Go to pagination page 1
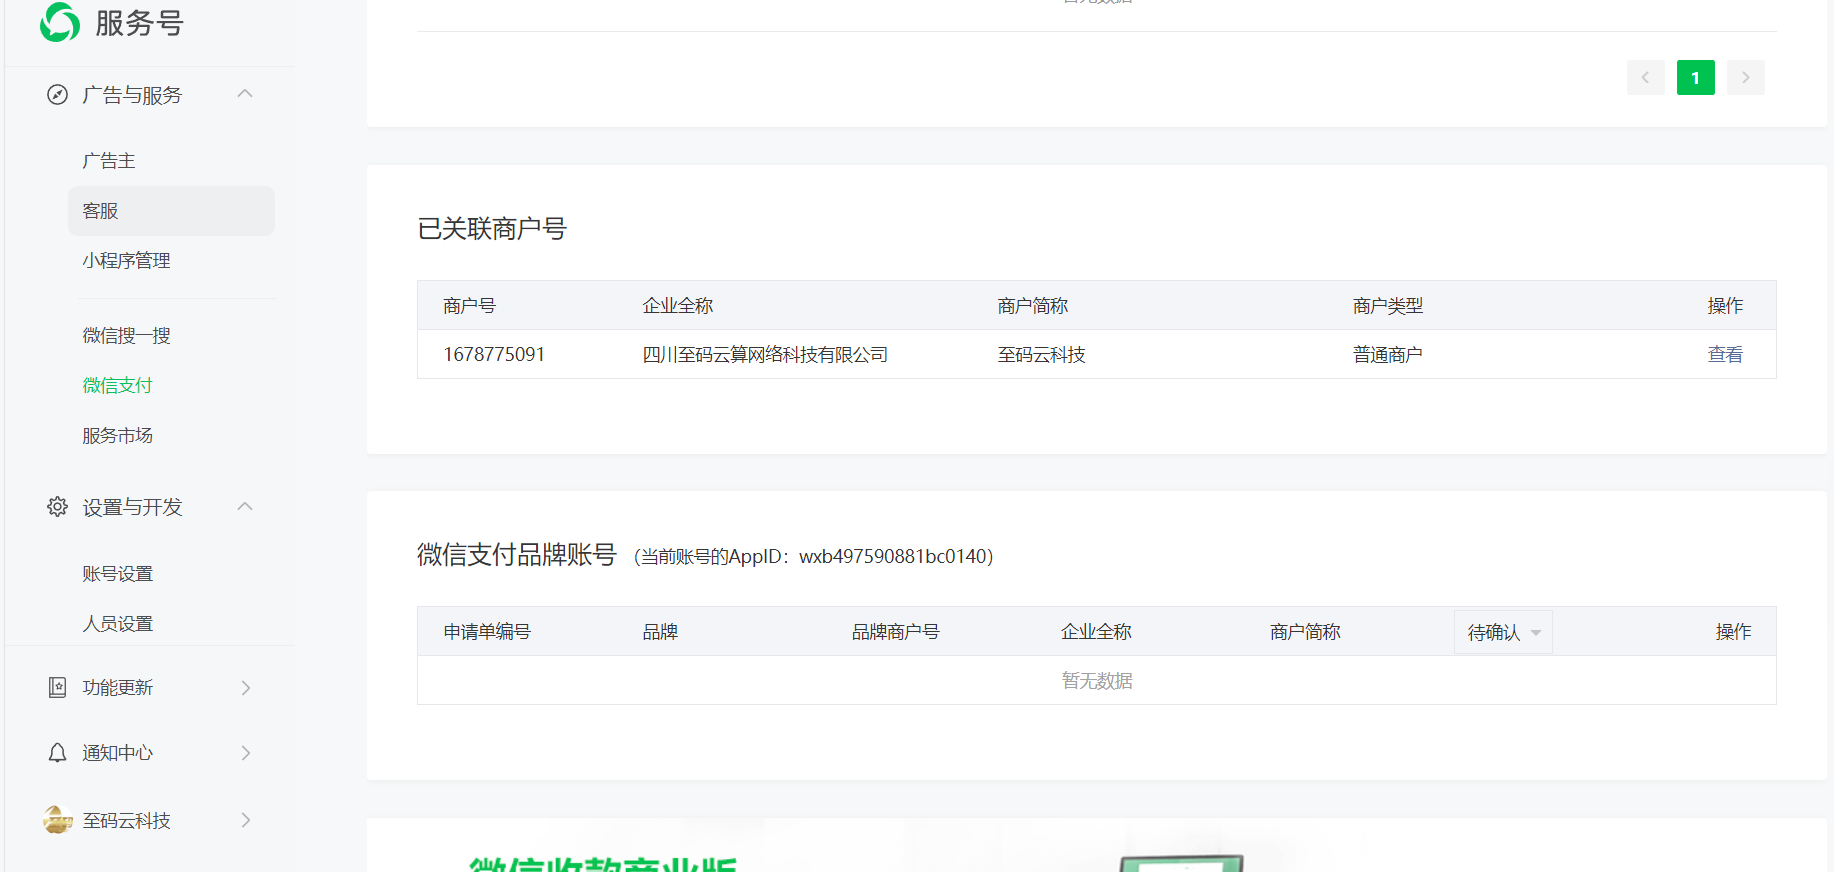 [1696, 78]
